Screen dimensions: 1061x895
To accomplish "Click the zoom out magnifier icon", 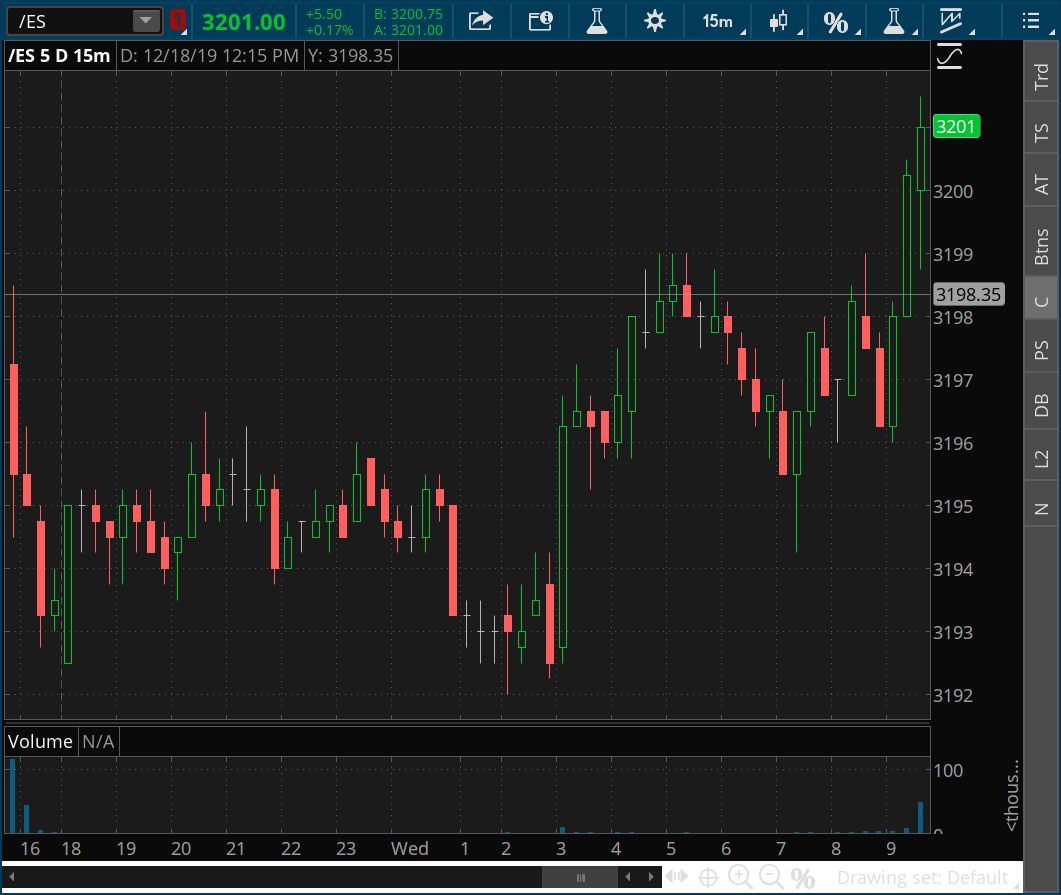I will point(771,877).
